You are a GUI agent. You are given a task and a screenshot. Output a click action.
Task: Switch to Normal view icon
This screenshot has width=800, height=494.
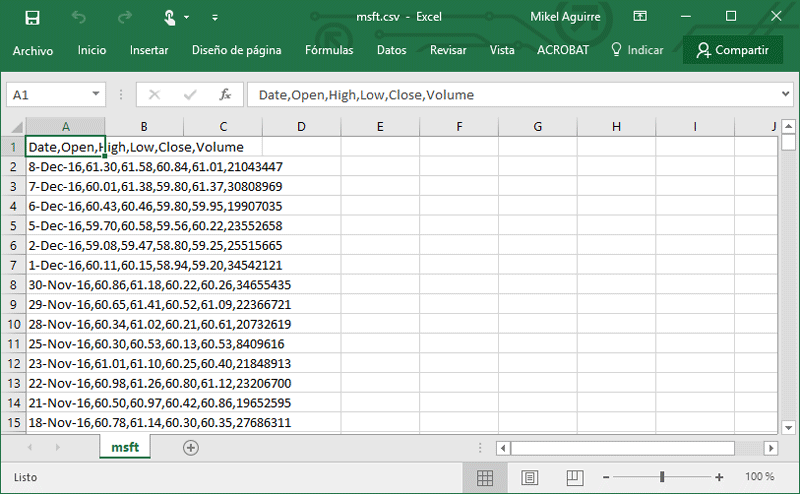(484, 477)
